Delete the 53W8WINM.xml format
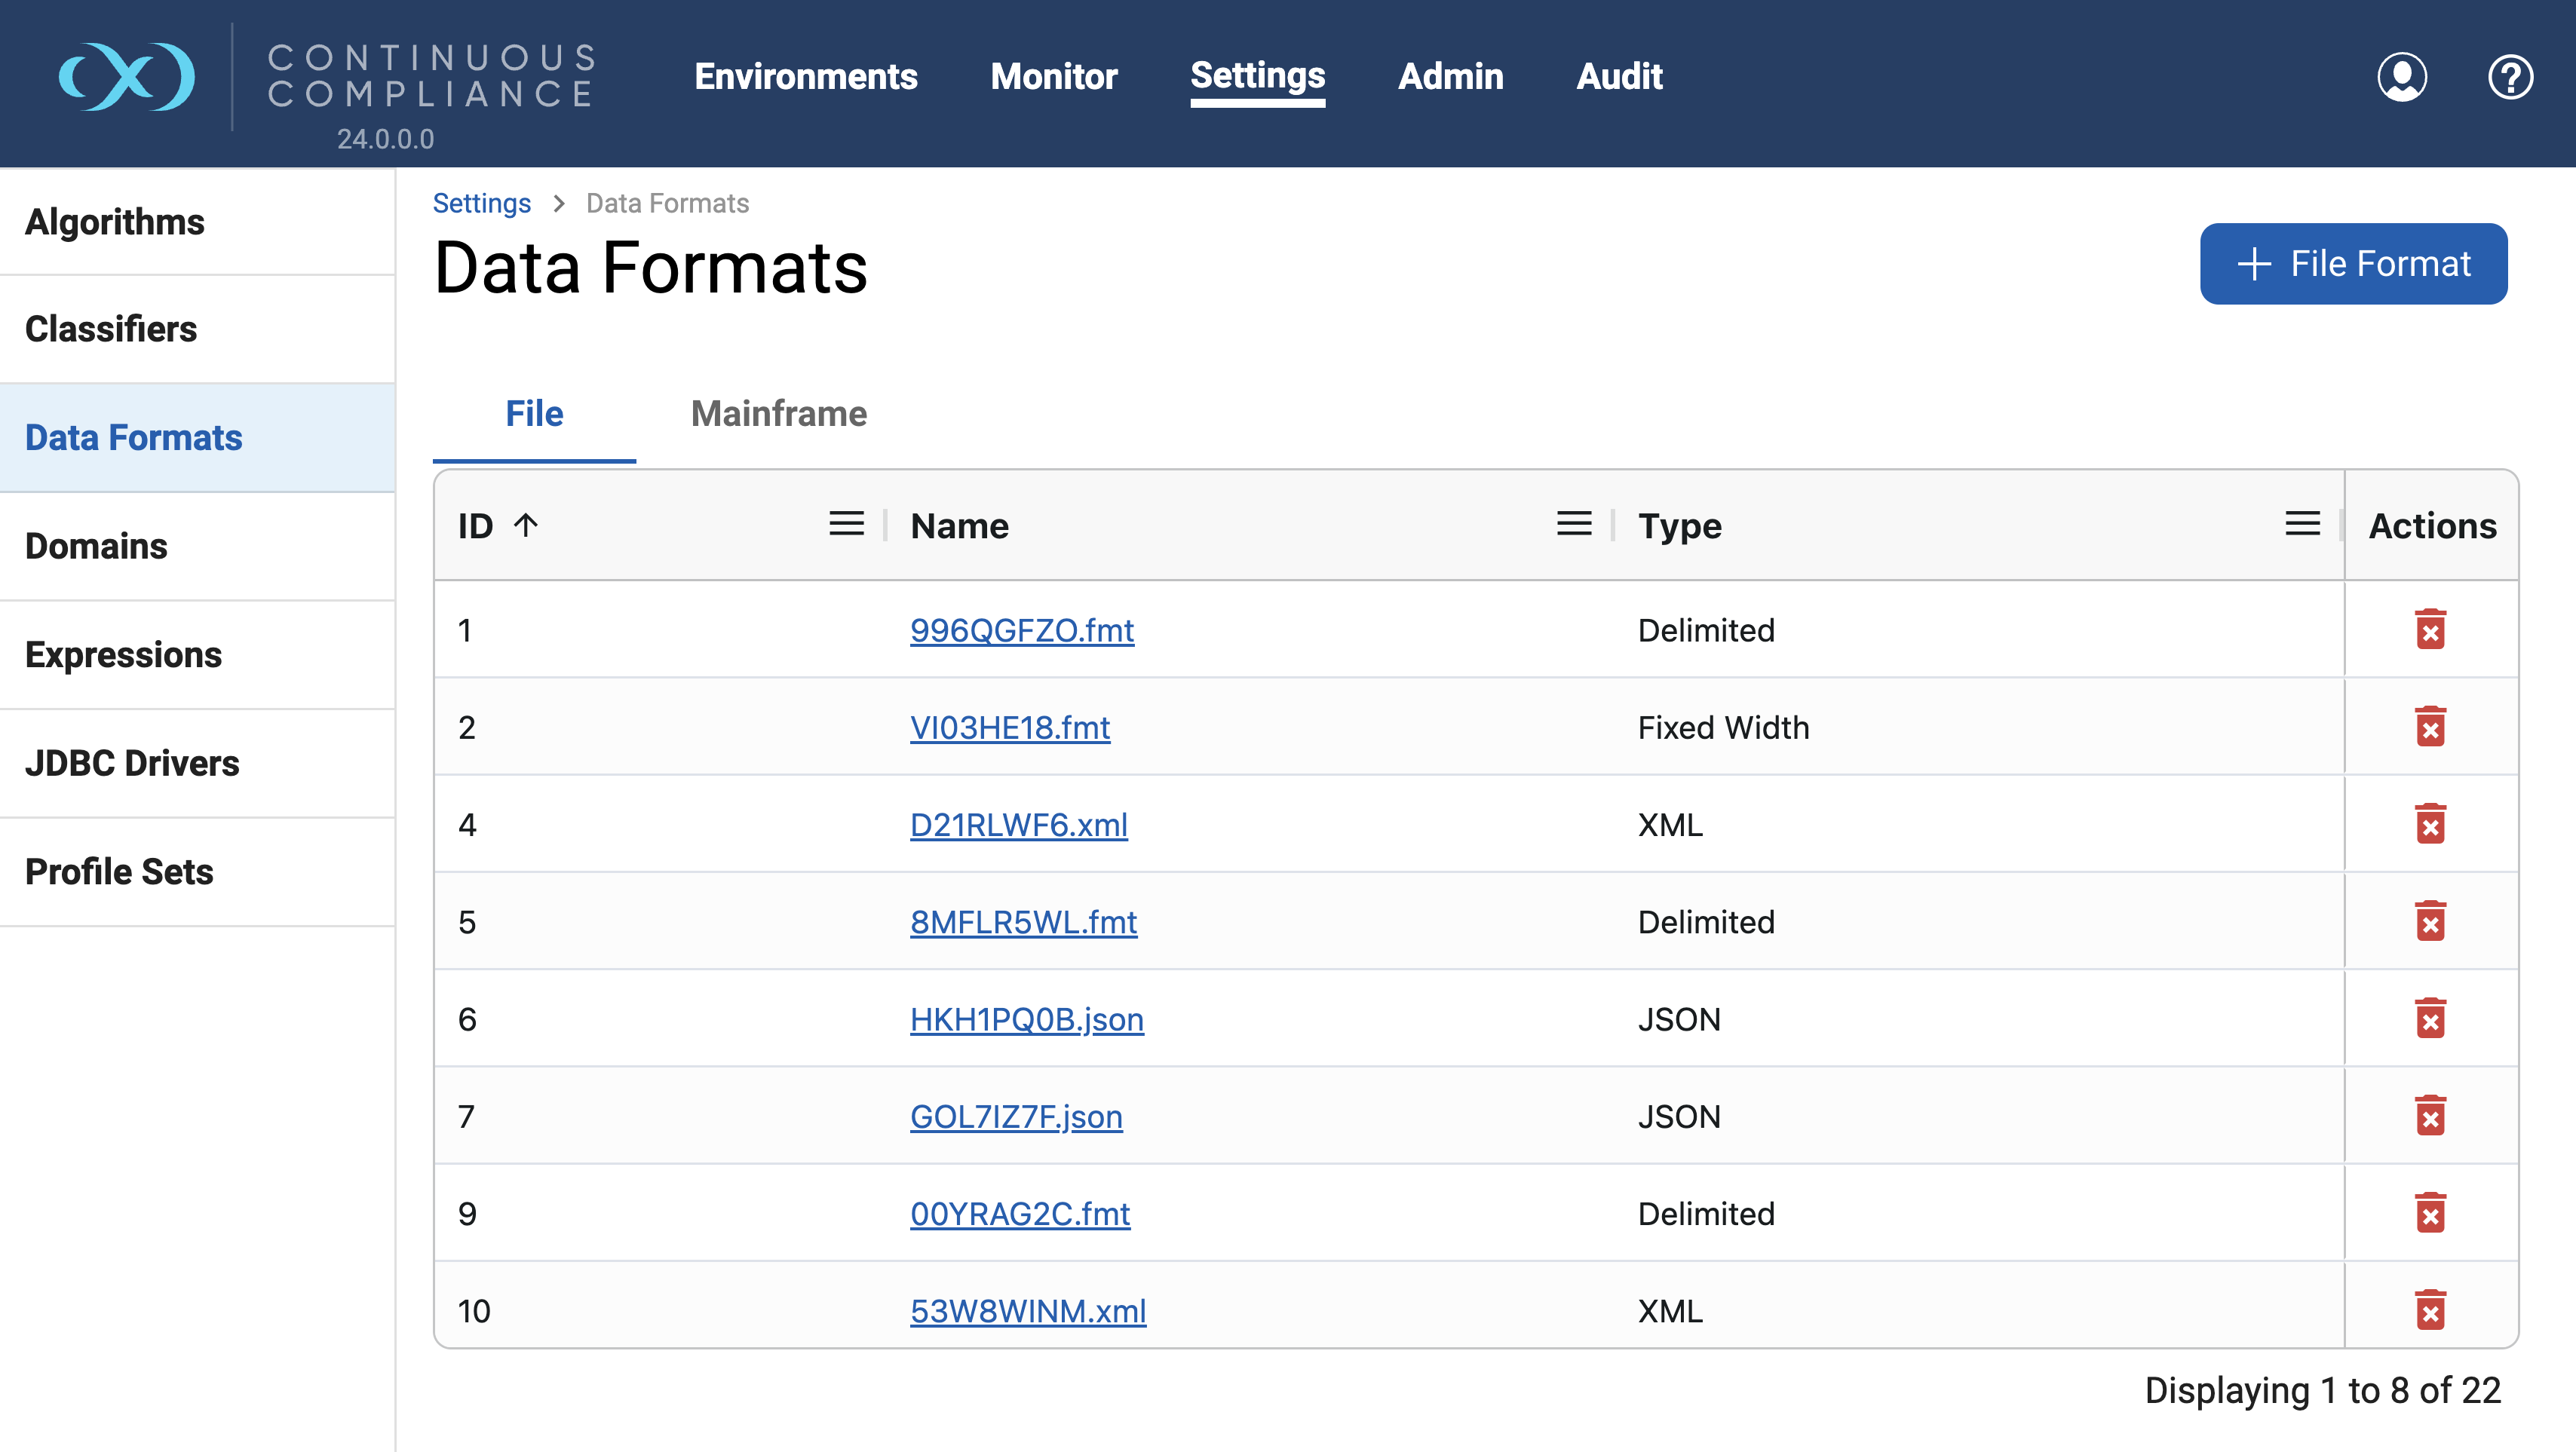The image size is (2576, 1452). coord(2431,1311)
